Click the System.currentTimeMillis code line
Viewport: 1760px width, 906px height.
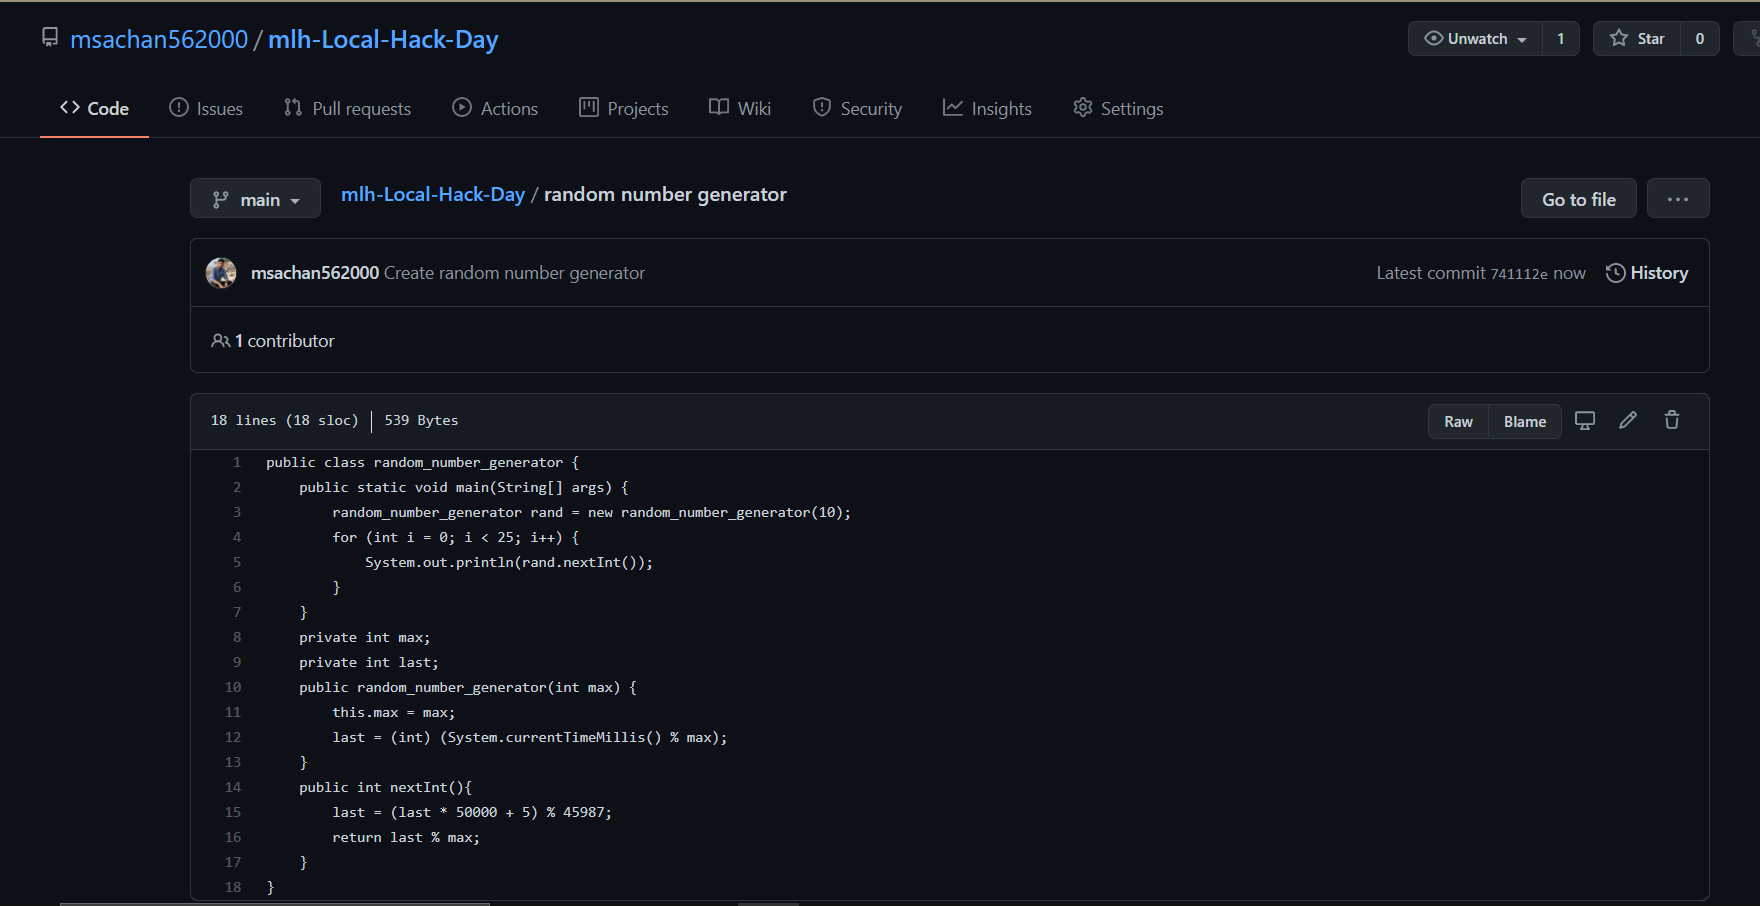(530, 737)
